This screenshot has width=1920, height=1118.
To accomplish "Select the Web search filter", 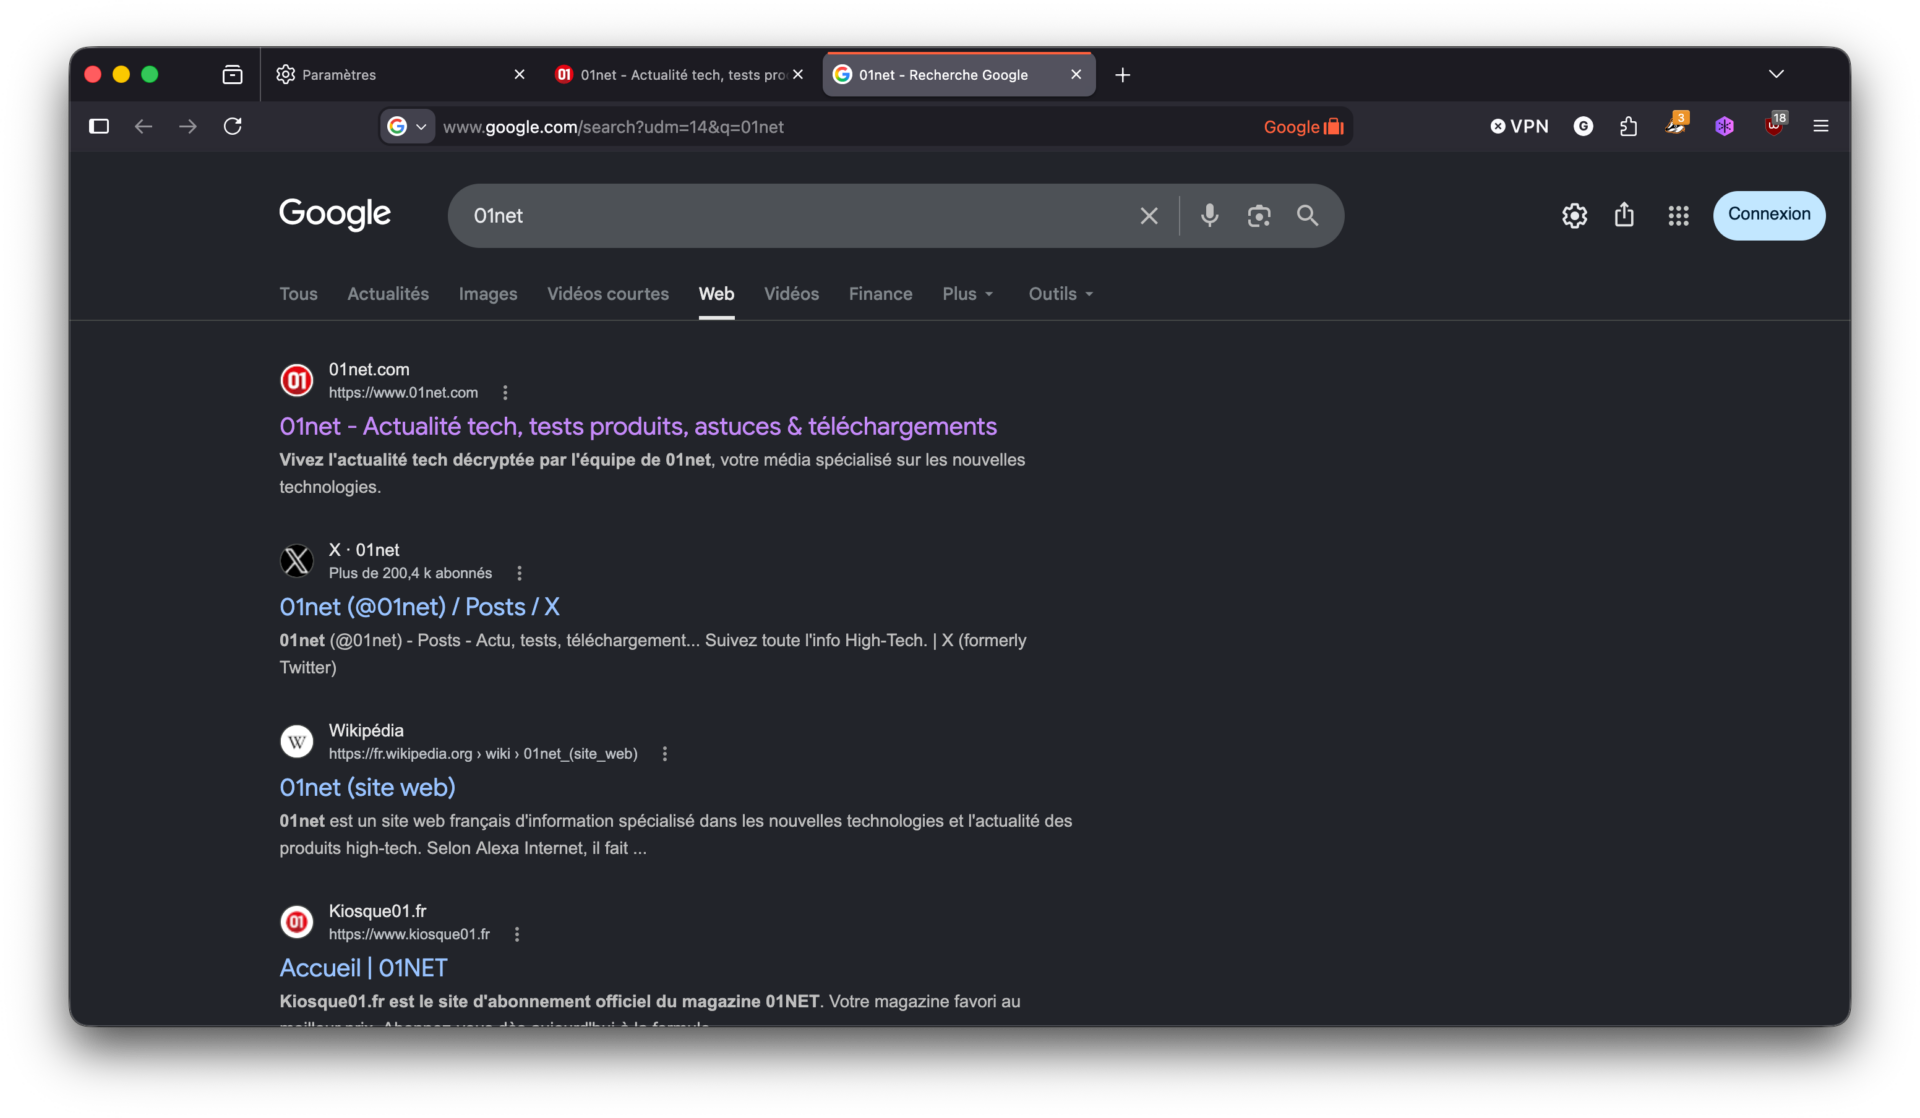I will coord(716,294).
